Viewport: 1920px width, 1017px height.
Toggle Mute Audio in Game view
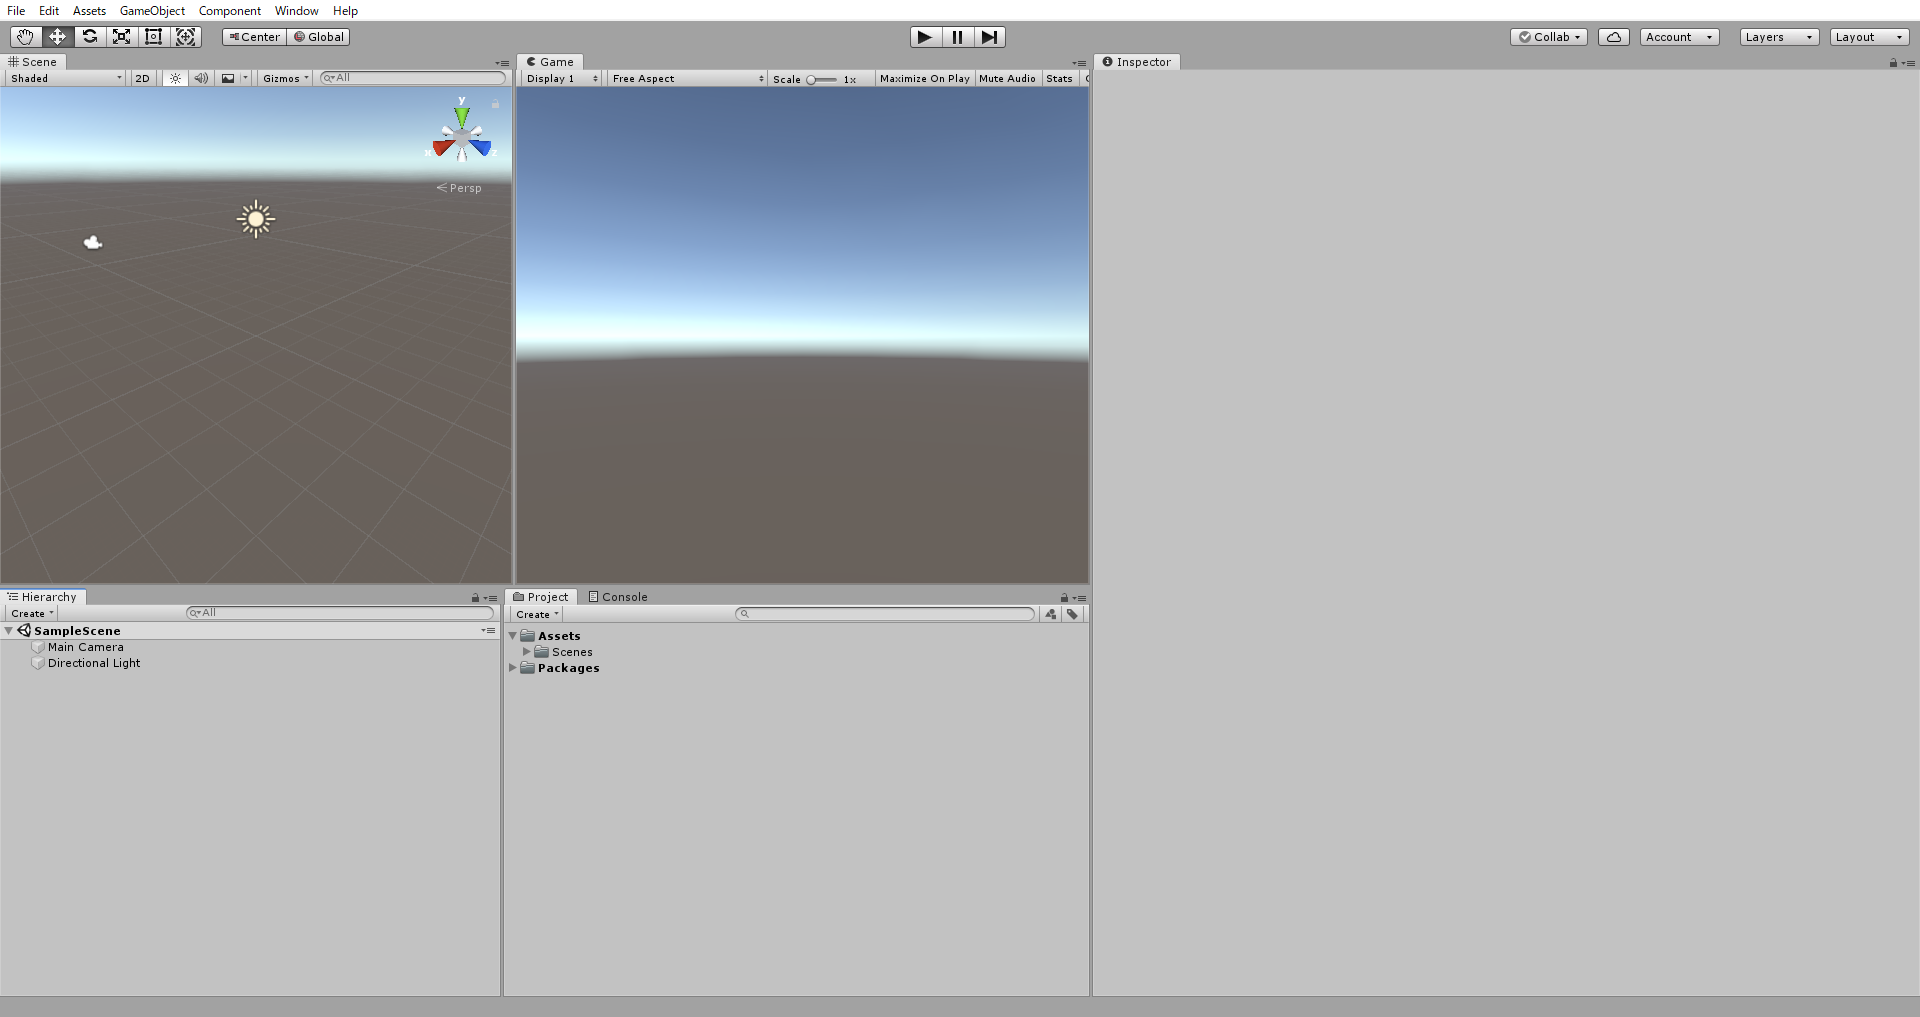tap(1007, 78)
